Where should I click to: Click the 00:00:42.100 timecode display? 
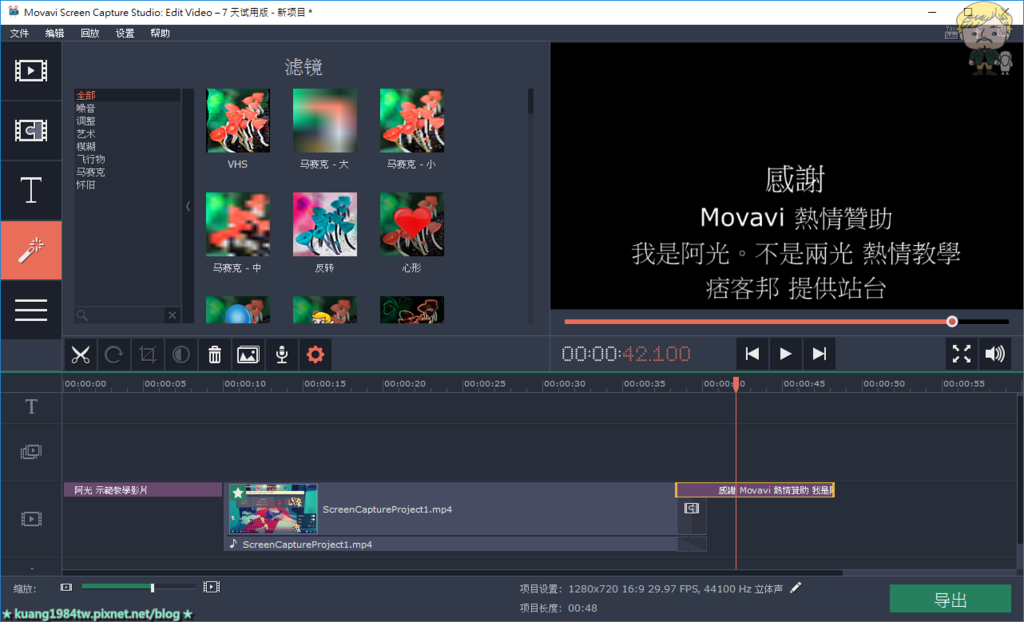[x=626, y=354]
